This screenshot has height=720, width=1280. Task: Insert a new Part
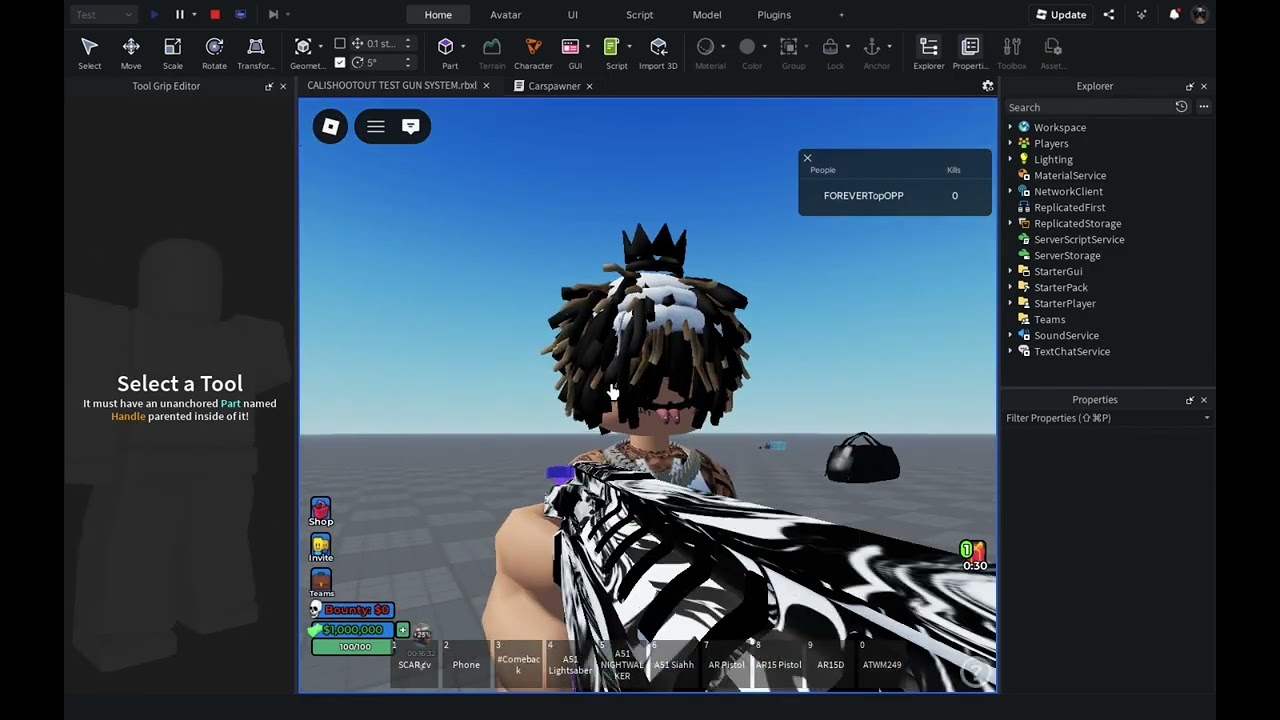coord(446,53)
